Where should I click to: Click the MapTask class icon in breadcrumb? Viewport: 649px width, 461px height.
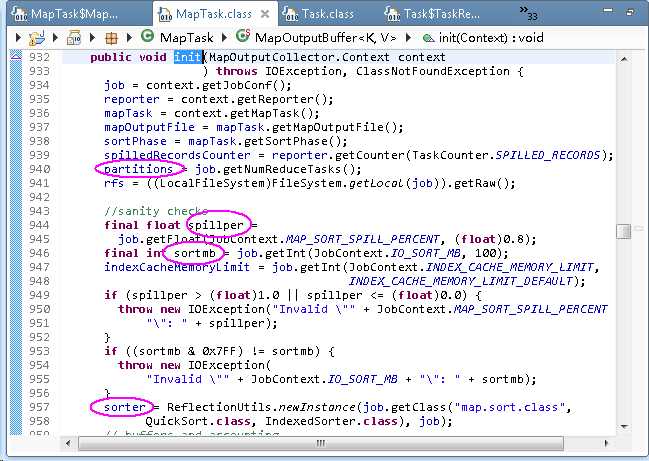[x=147, y=36]
